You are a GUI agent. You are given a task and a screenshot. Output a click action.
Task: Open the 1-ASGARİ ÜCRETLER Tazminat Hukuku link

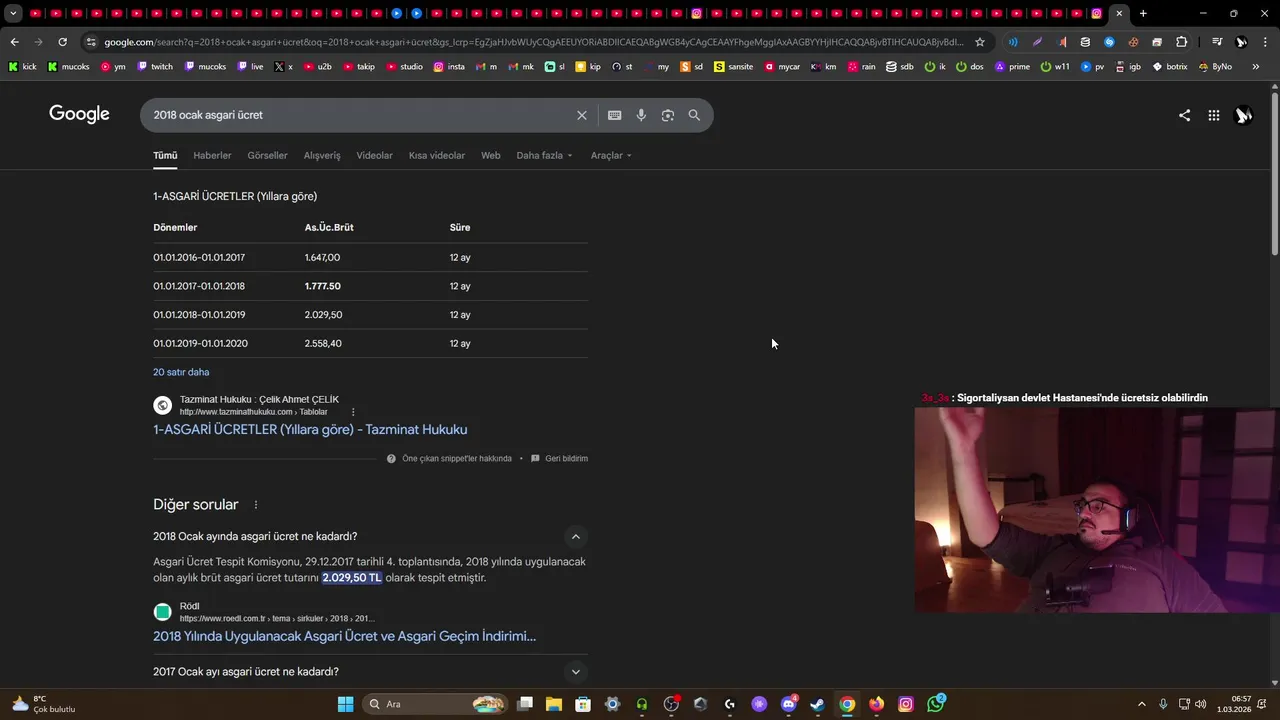pos(310,429)
